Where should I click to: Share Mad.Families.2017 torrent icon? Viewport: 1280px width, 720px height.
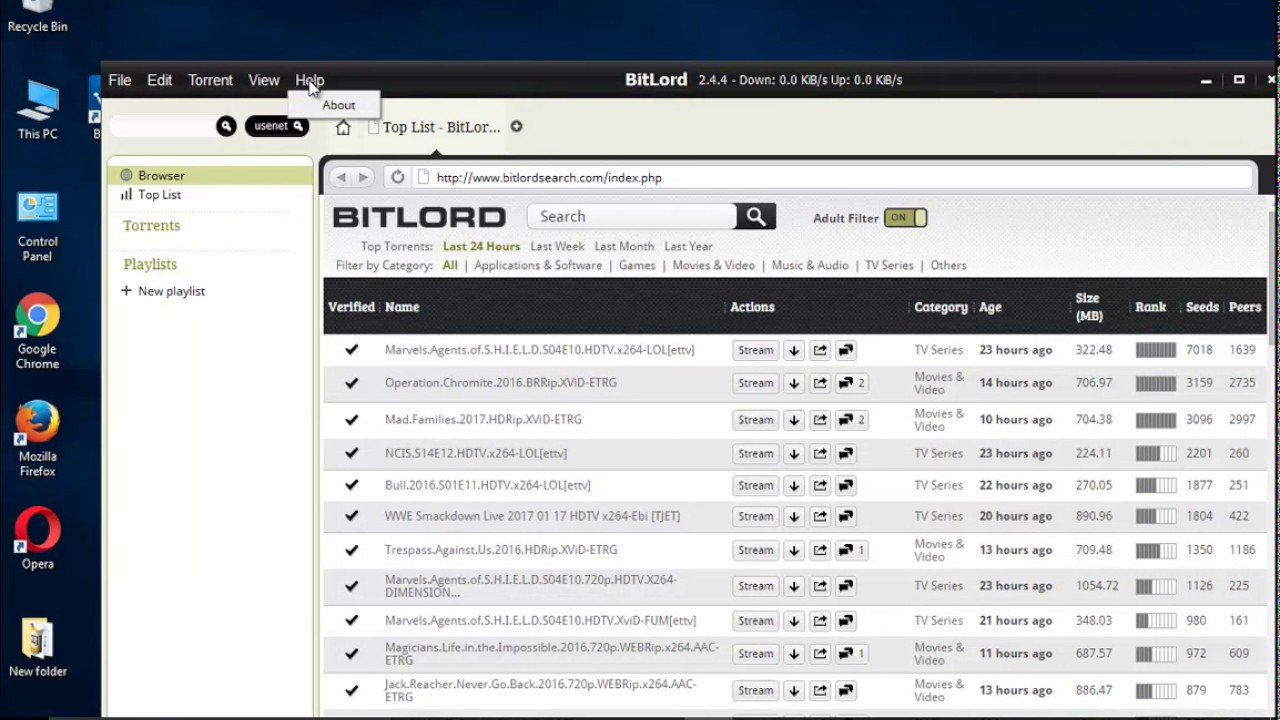point(820,420)
